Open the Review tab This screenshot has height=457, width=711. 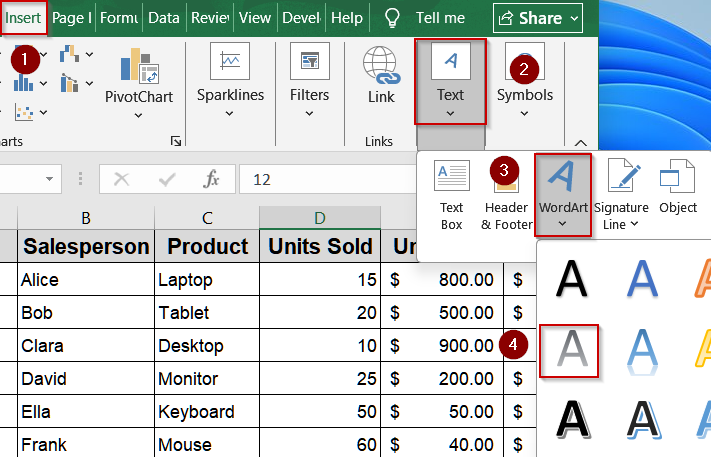click(210, 18)
